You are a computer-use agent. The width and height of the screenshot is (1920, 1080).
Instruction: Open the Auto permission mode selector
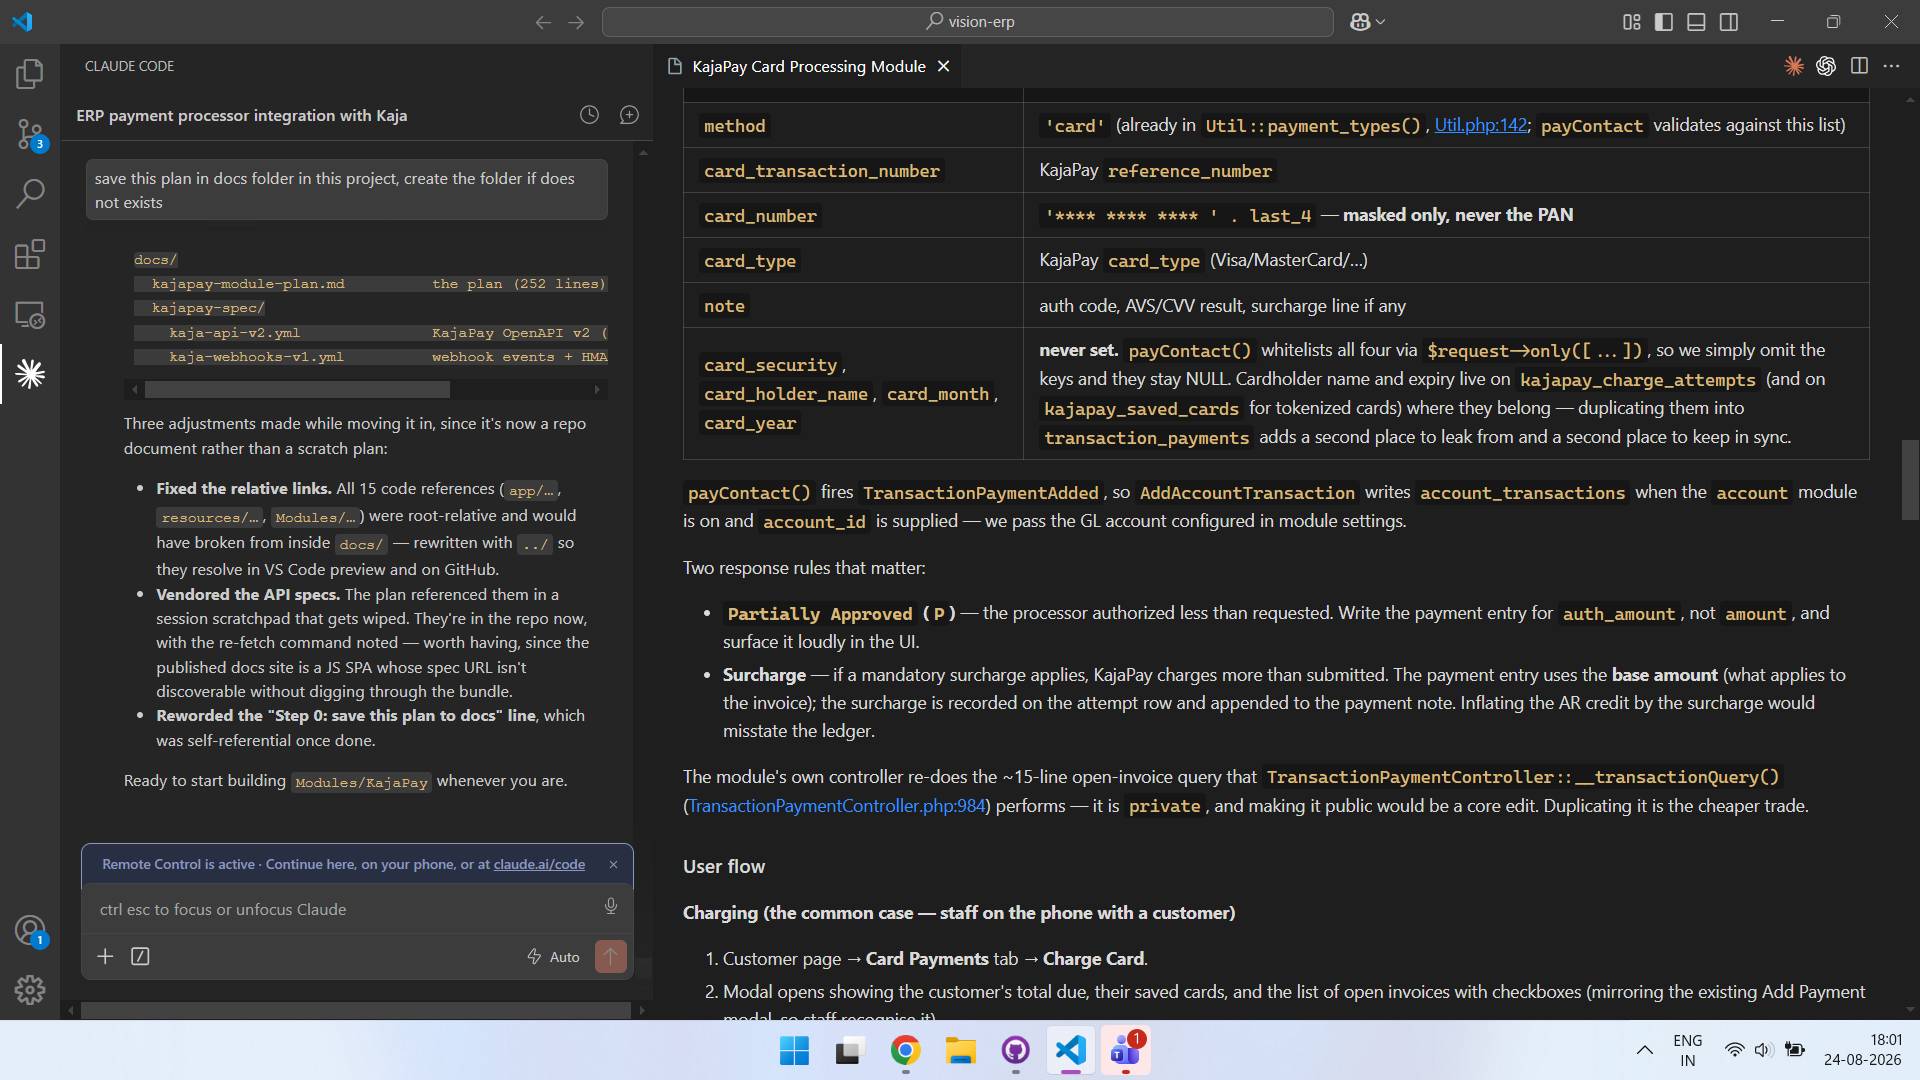(x=554, y=957)
